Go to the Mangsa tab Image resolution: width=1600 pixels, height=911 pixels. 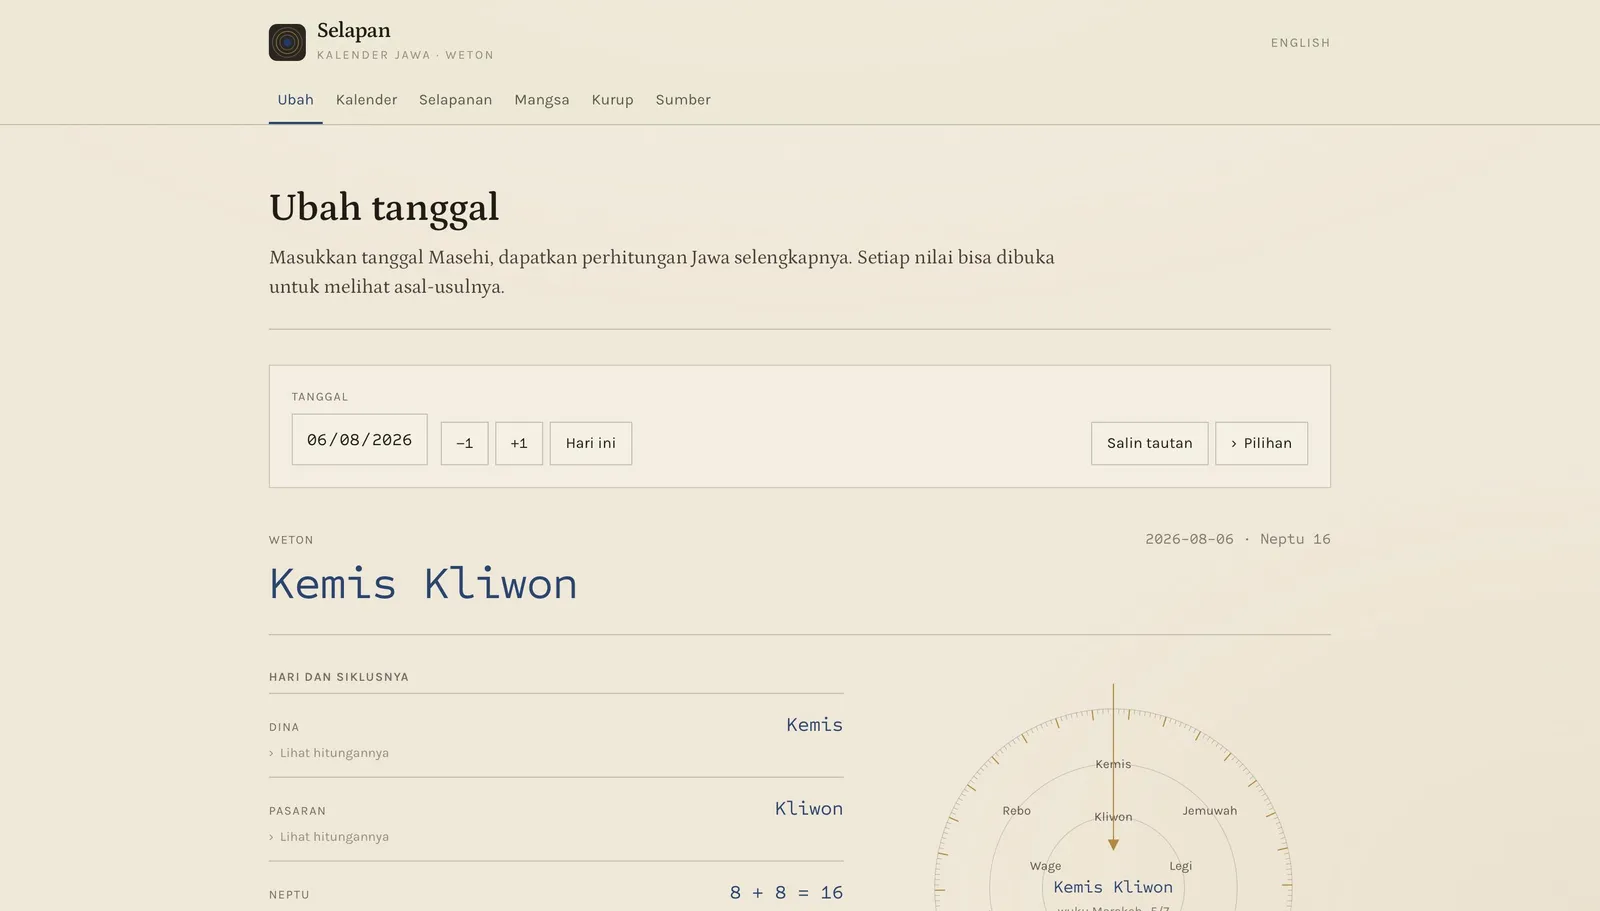pyautogui.click(x=542, y=100)
